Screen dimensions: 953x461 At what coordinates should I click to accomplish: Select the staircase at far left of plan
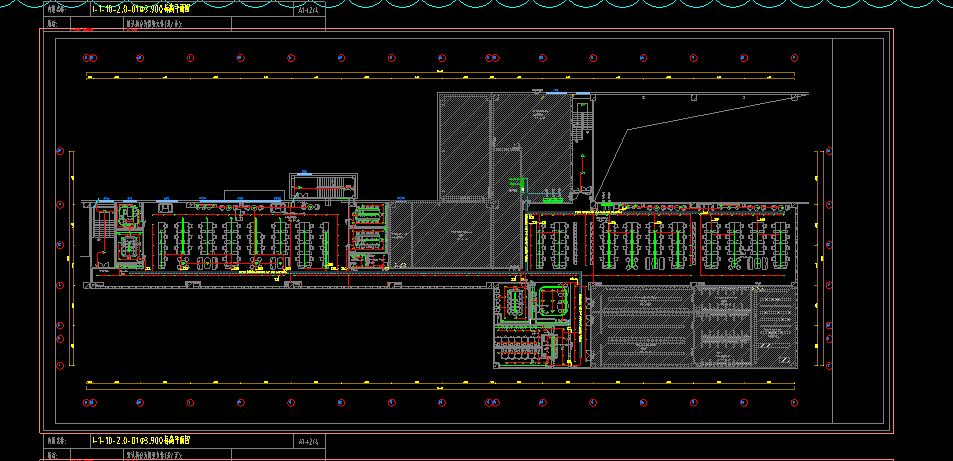coord(101,230)
